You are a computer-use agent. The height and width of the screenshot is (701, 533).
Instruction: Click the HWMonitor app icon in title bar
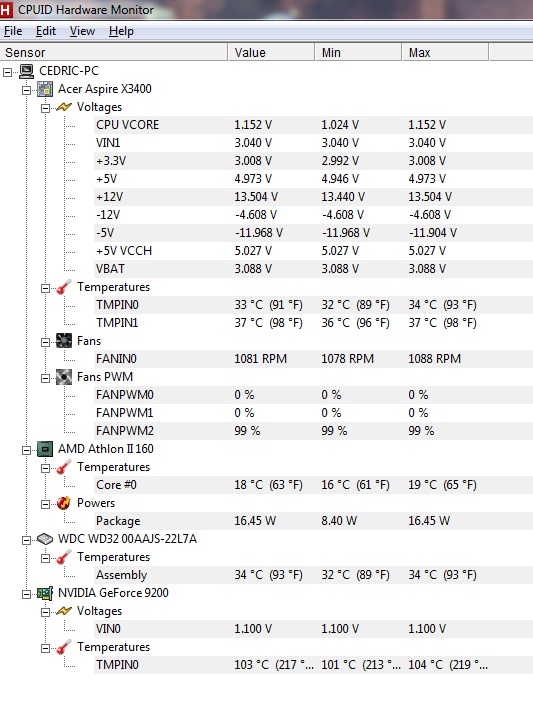(x=6, y=9)
